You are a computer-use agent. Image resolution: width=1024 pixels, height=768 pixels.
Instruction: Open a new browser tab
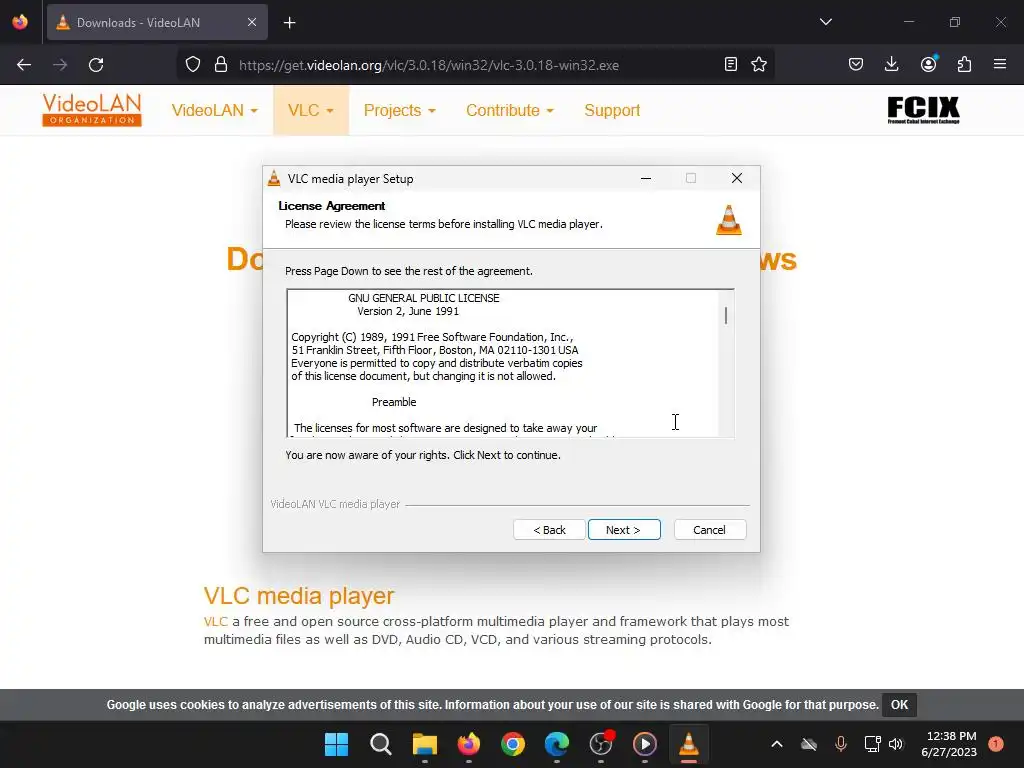[289, 23]
